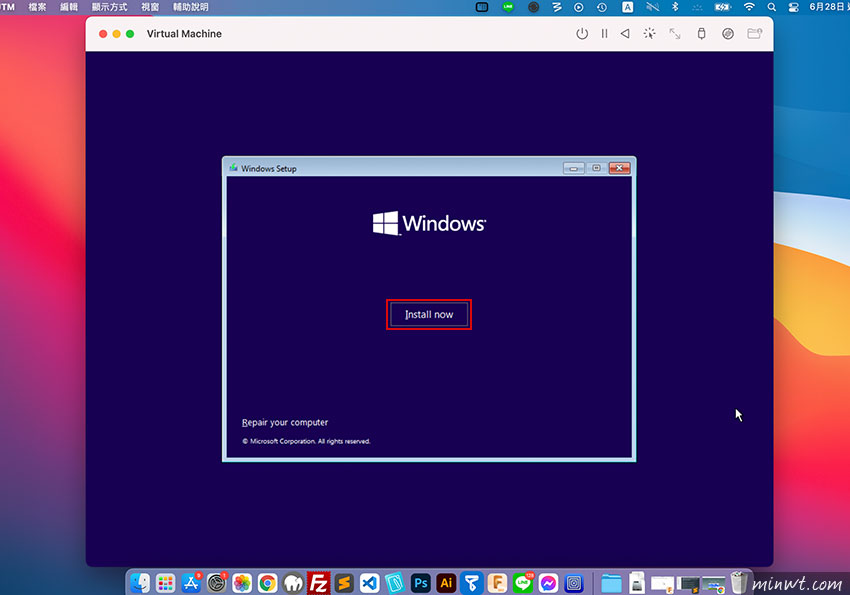Open Visual Studio Code from the Dock
Viewport: 850px width, 595px height.
[369, 583]
